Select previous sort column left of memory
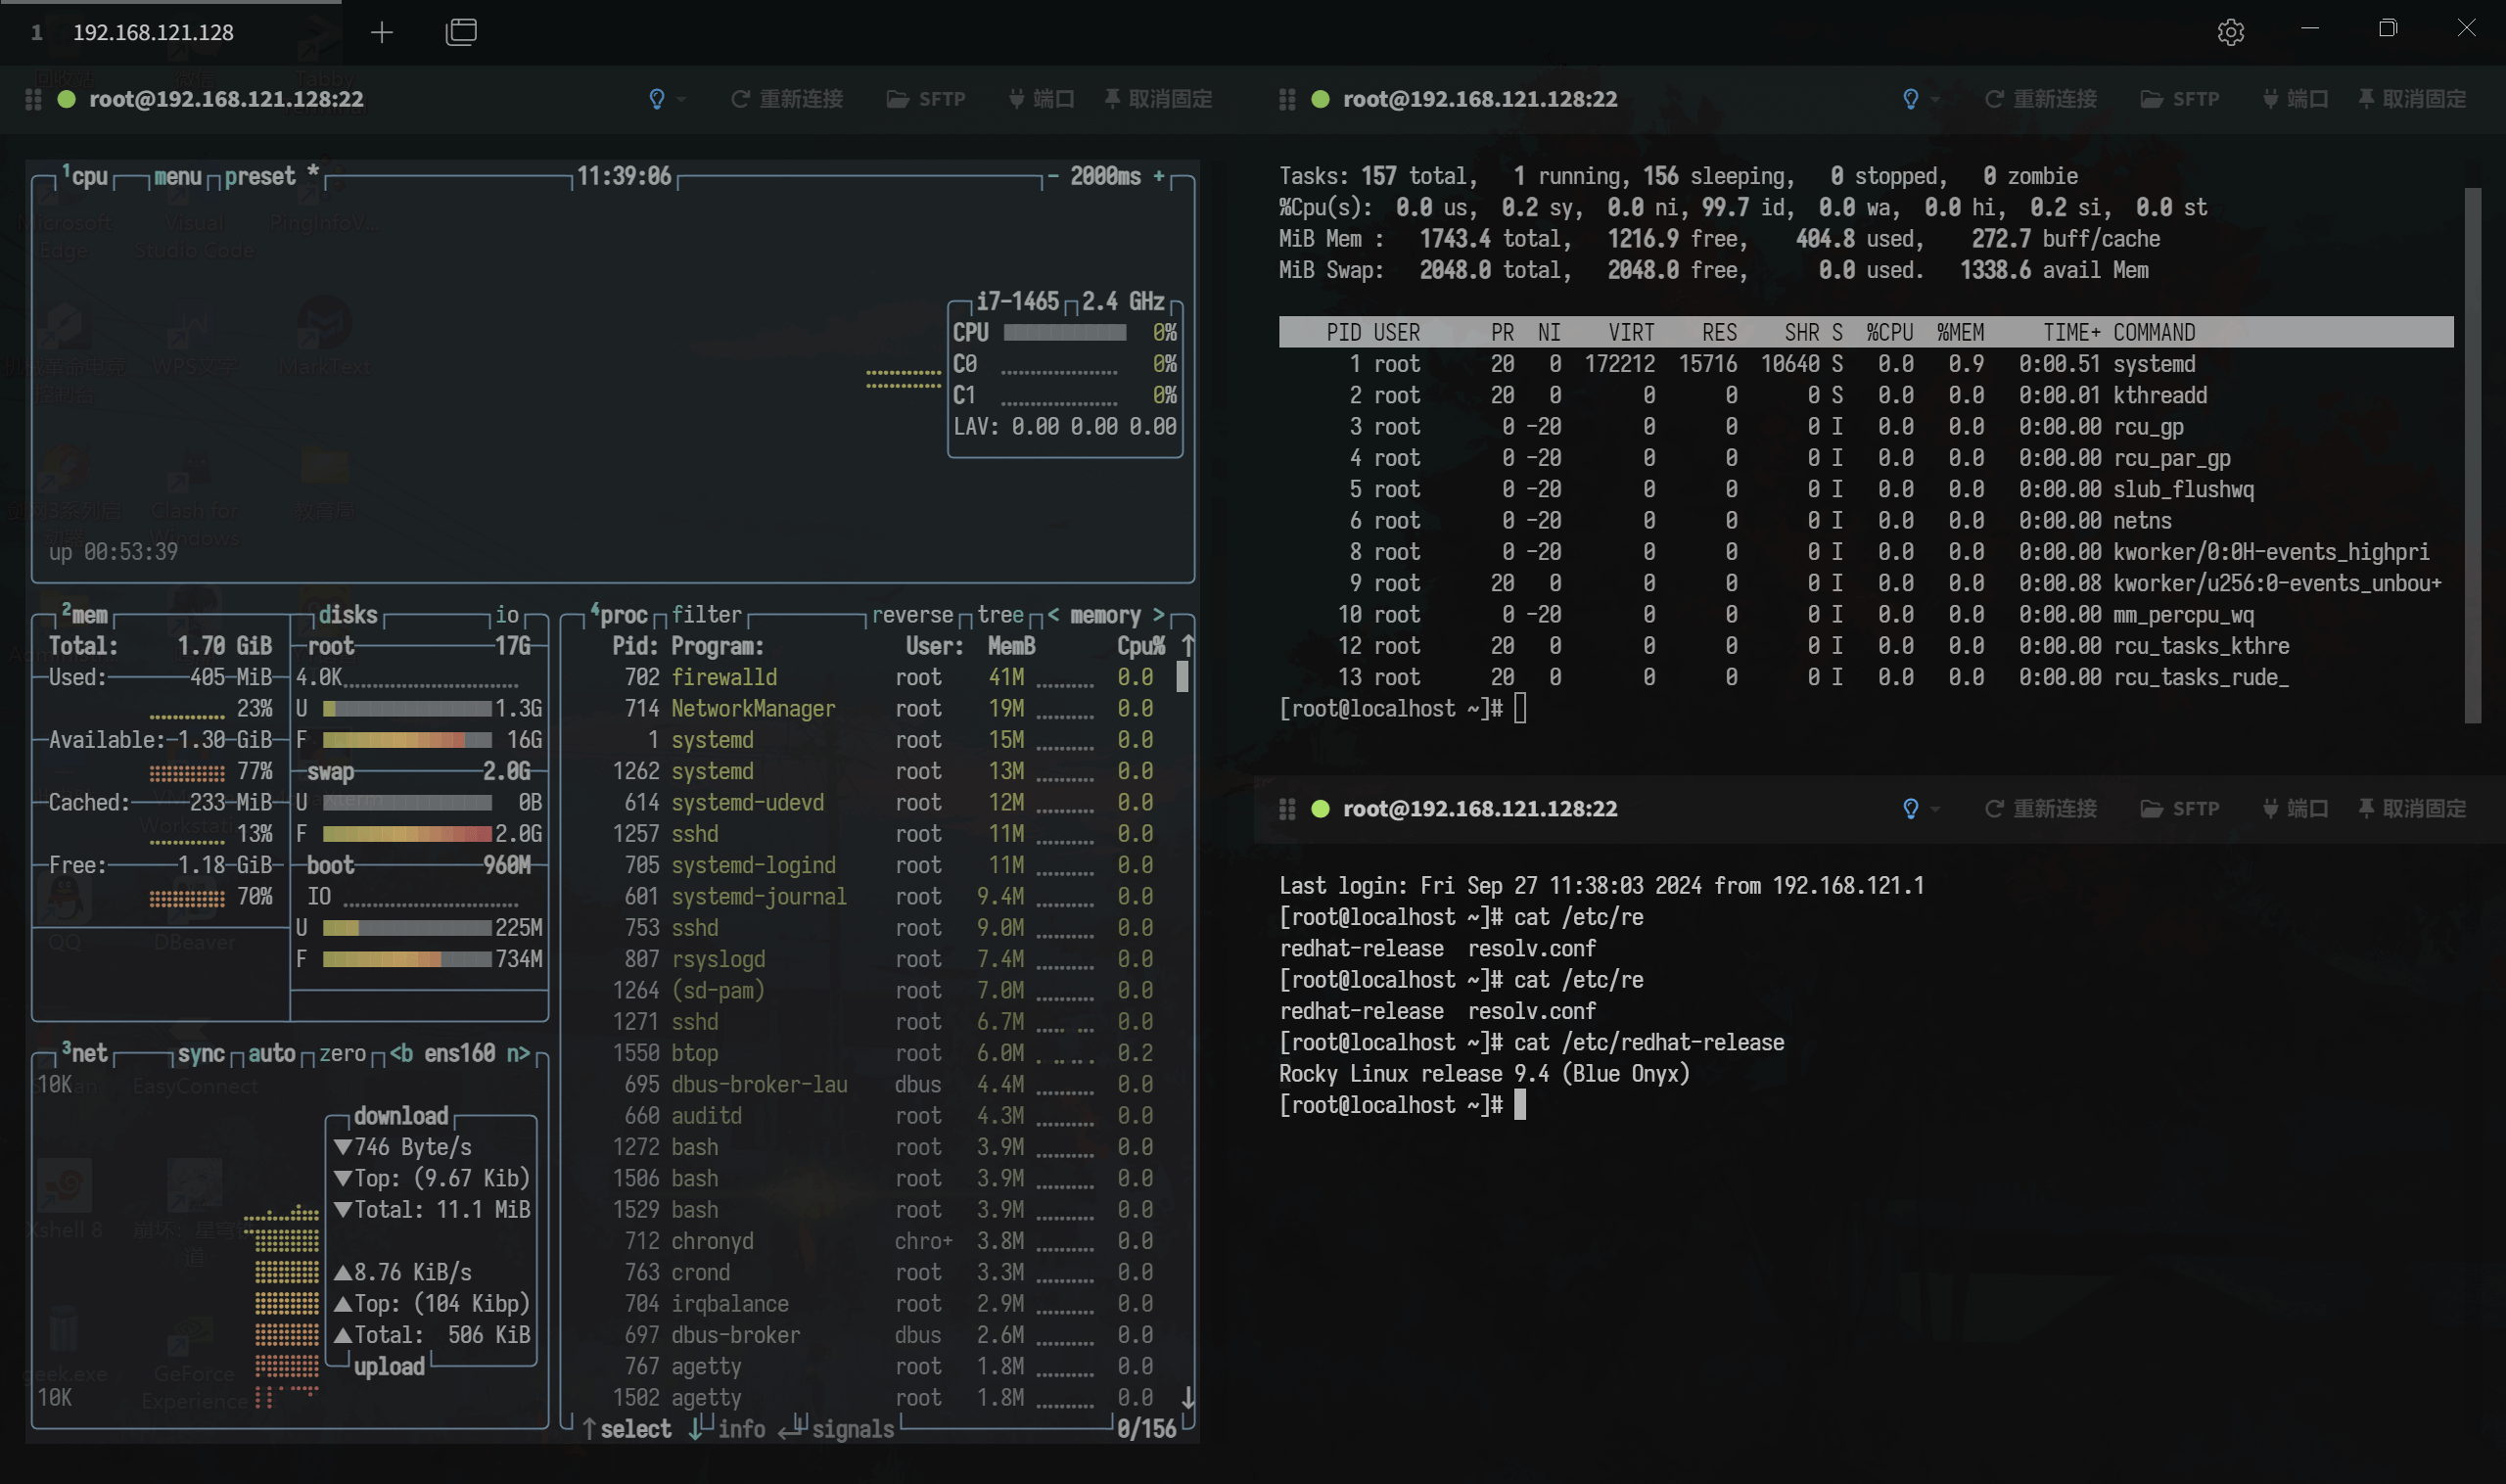 [x=1053, y=614]
